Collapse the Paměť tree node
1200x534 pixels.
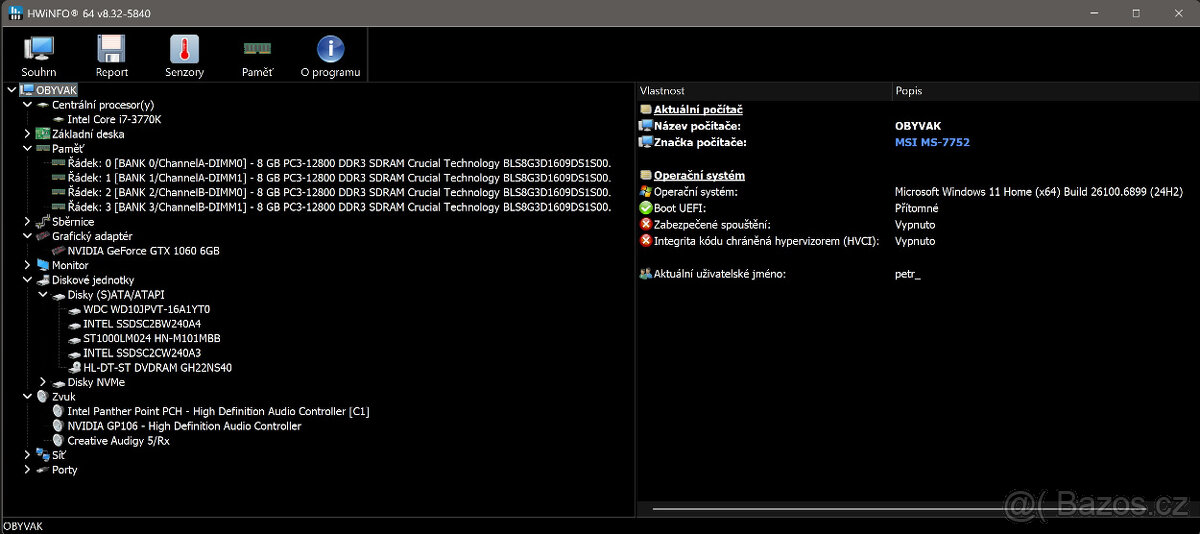tap(27, 148)
